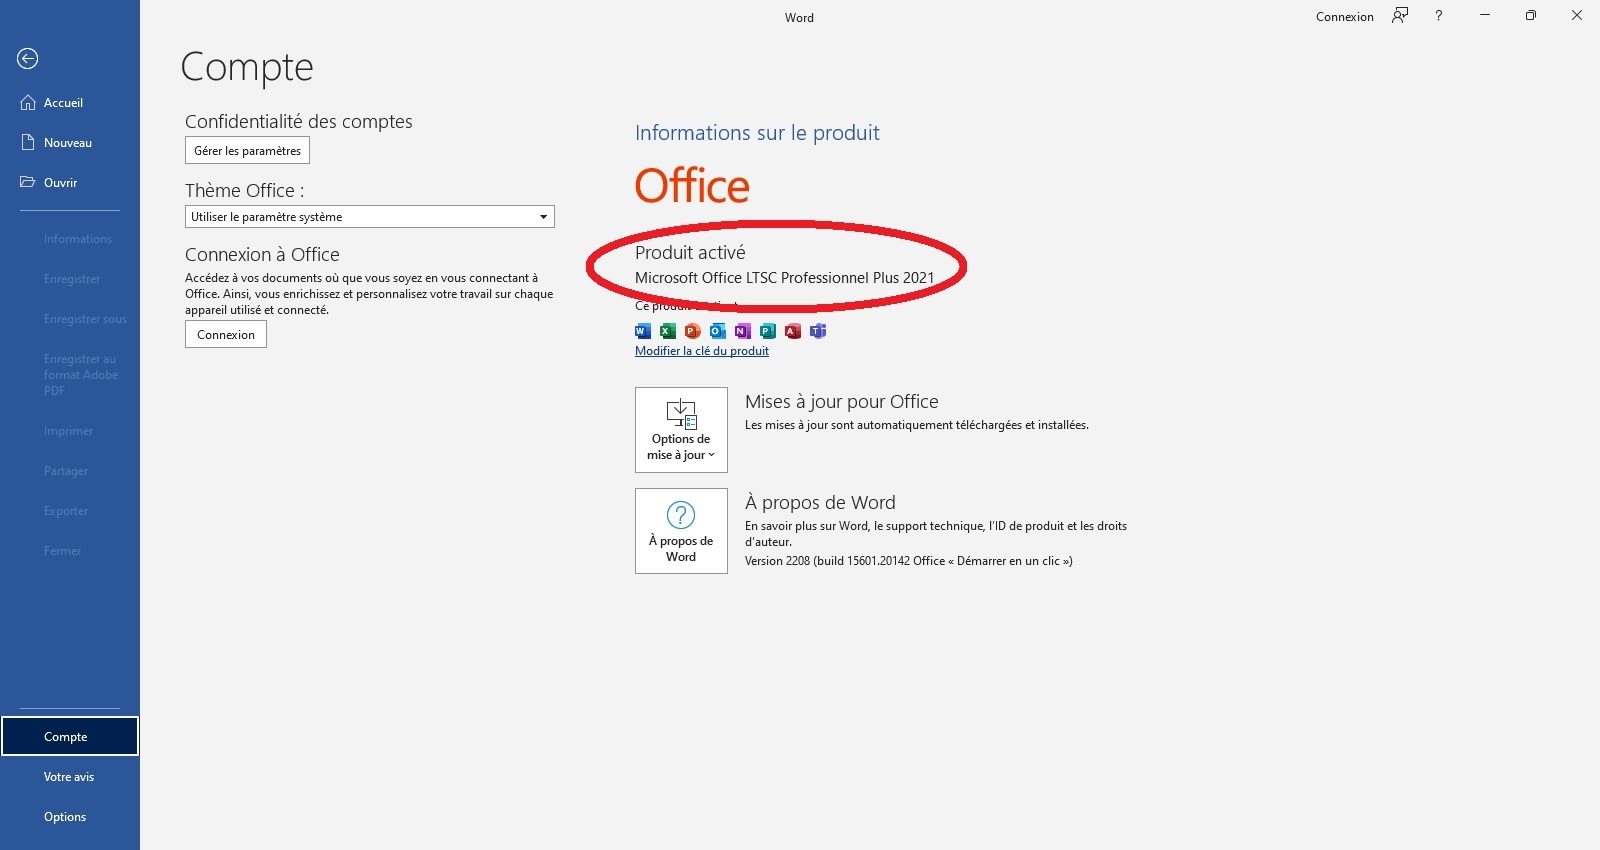
Task: Open the feedback person icon in title bar
Action: 1400,16
